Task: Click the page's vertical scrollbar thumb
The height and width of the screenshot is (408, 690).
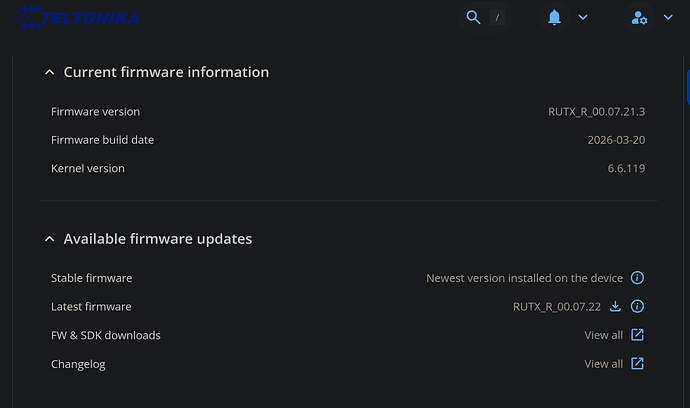Action: pos(686,85)
